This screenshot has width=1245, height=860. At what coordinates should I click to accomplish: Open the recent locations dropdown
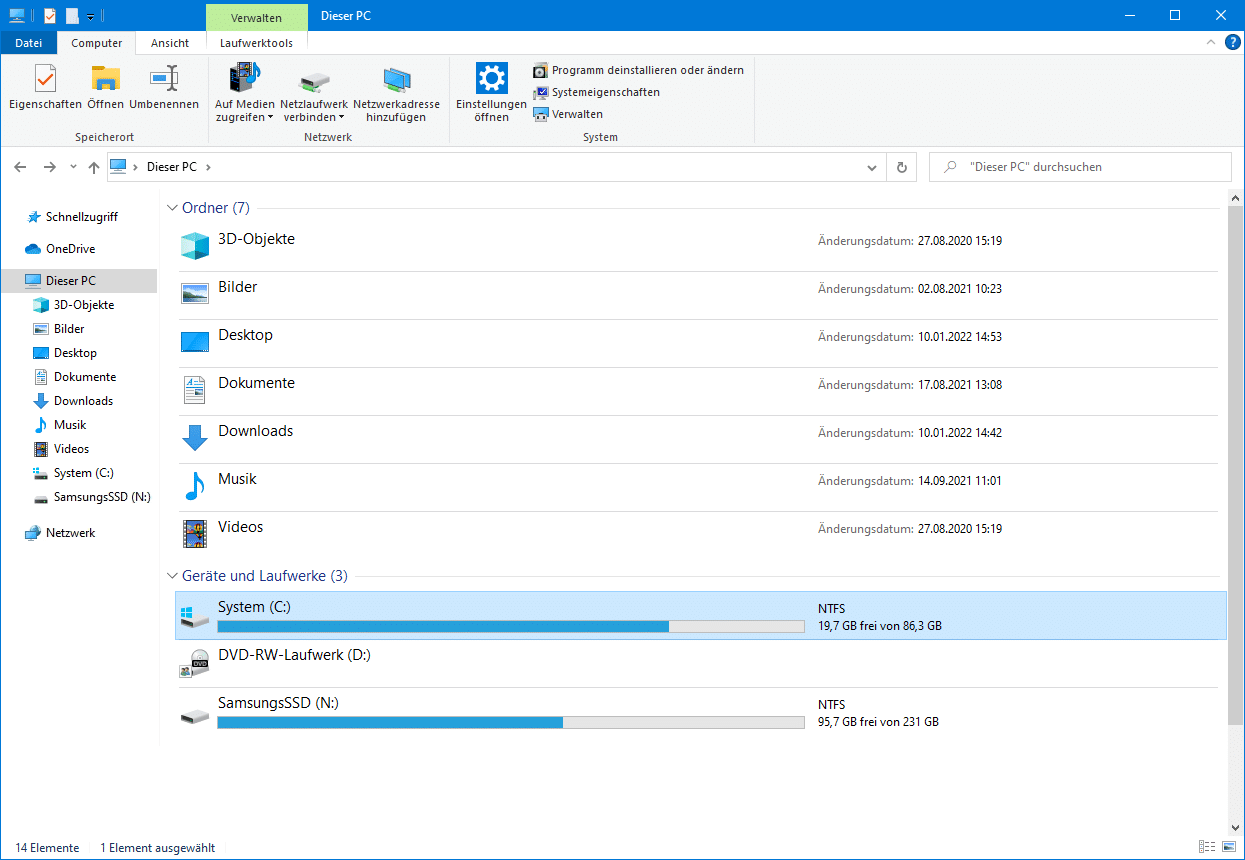[x=73, y=167]
